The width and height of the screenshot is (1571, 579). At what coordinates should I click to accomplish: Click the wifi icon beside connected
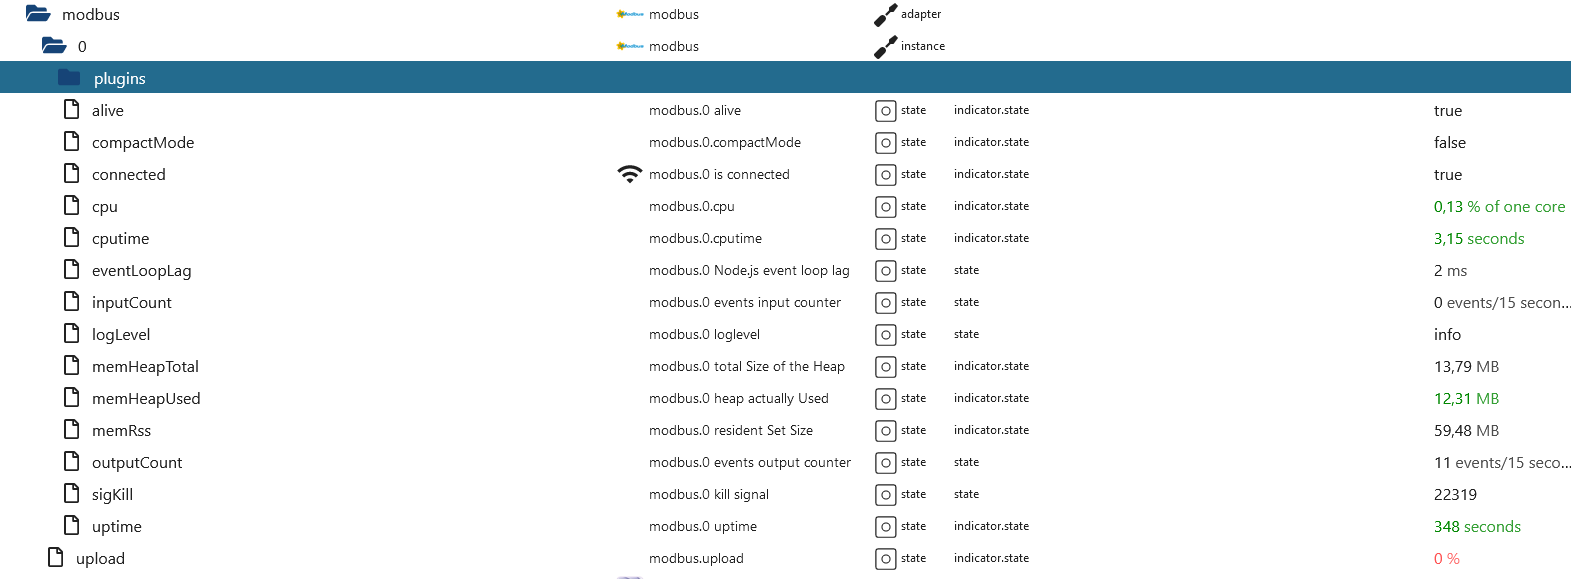click(x=629, y=174)
